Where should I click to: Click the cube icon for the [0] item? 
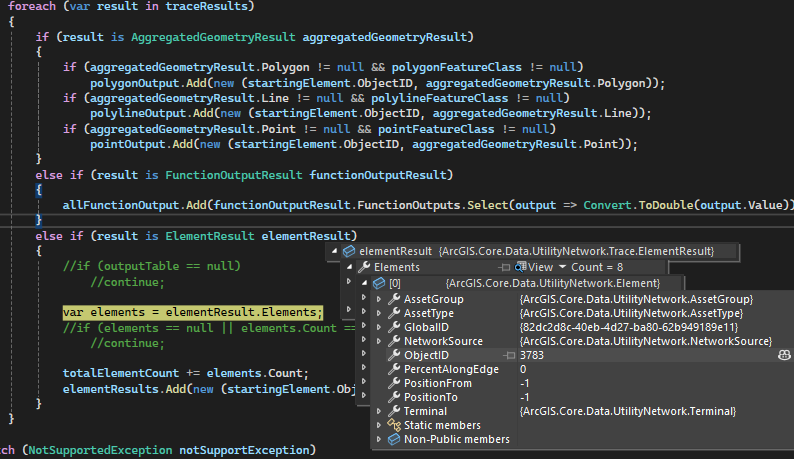tap(379, 283)
